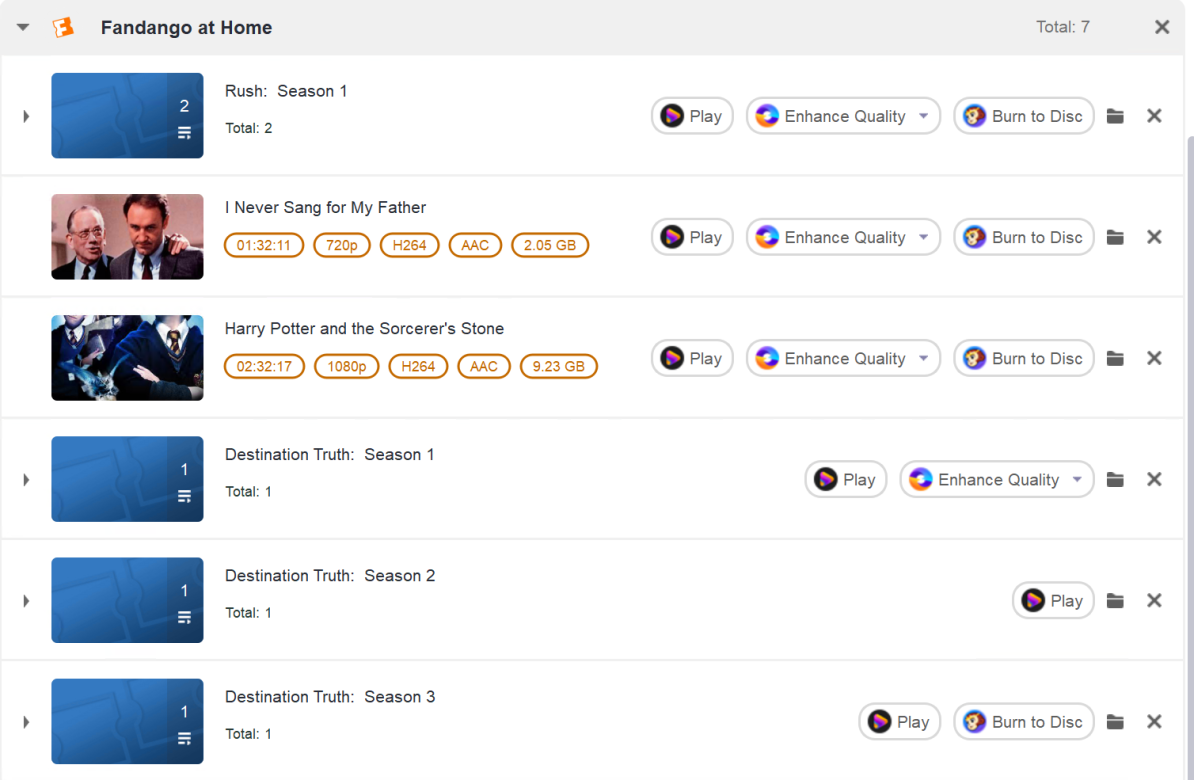Play Destination Truth Season 2
The image size is (1194, 780).
click(1053, 600)
